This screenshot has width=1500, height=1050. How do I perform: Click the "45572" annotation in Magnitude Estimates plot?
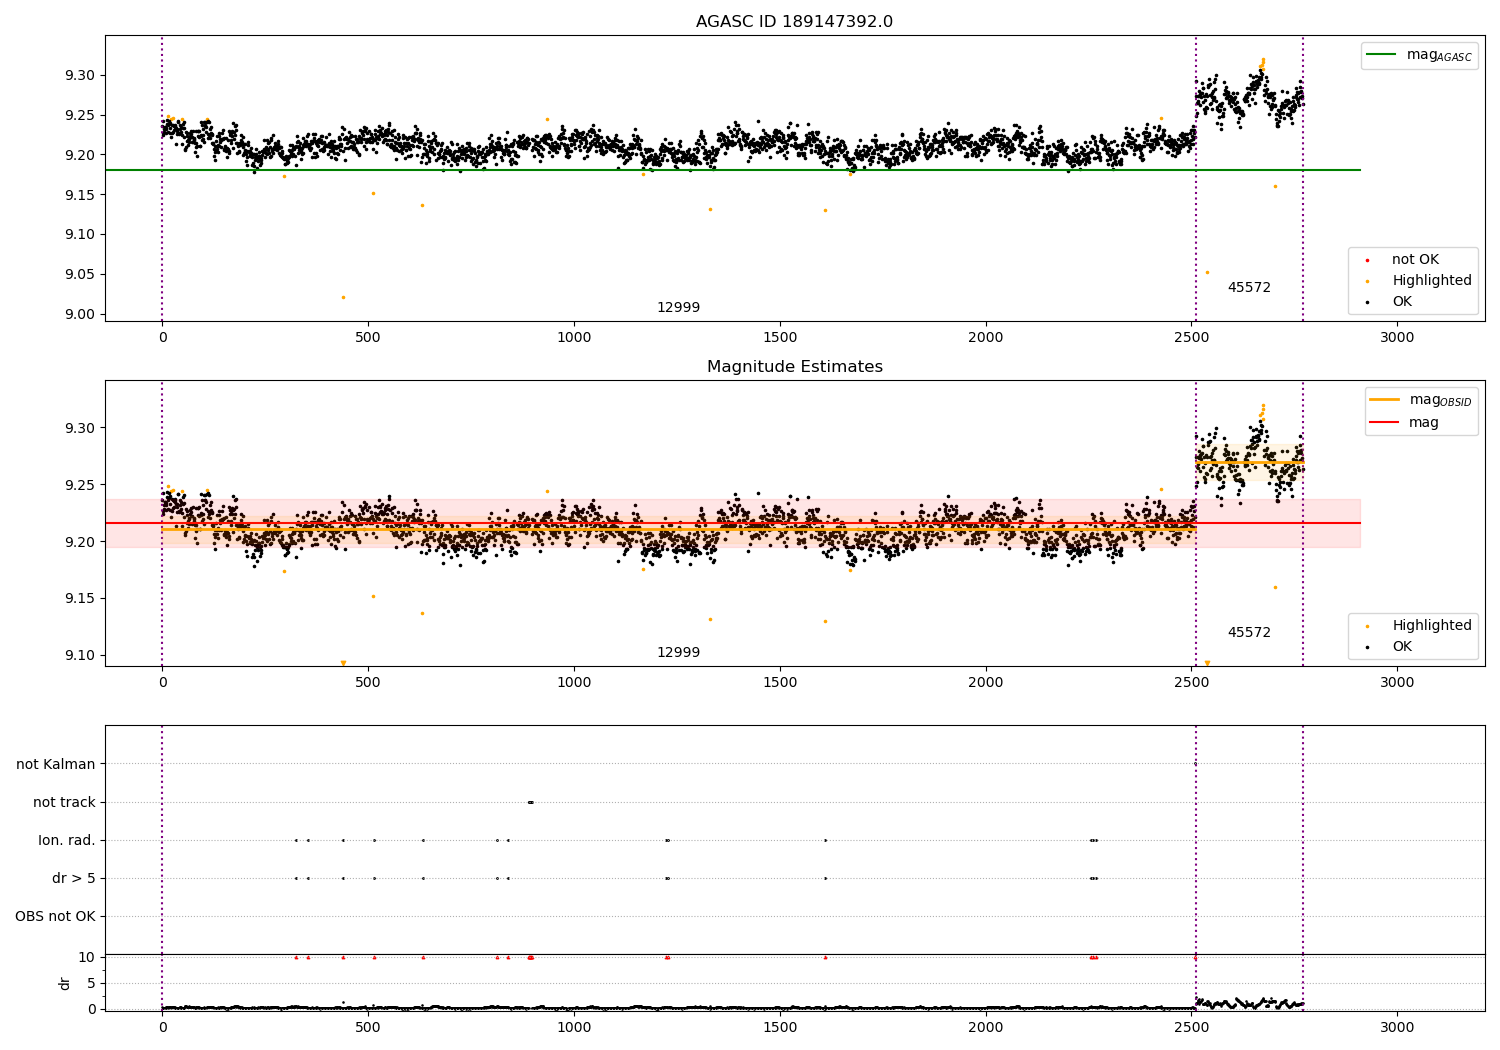coord(1249,633)
